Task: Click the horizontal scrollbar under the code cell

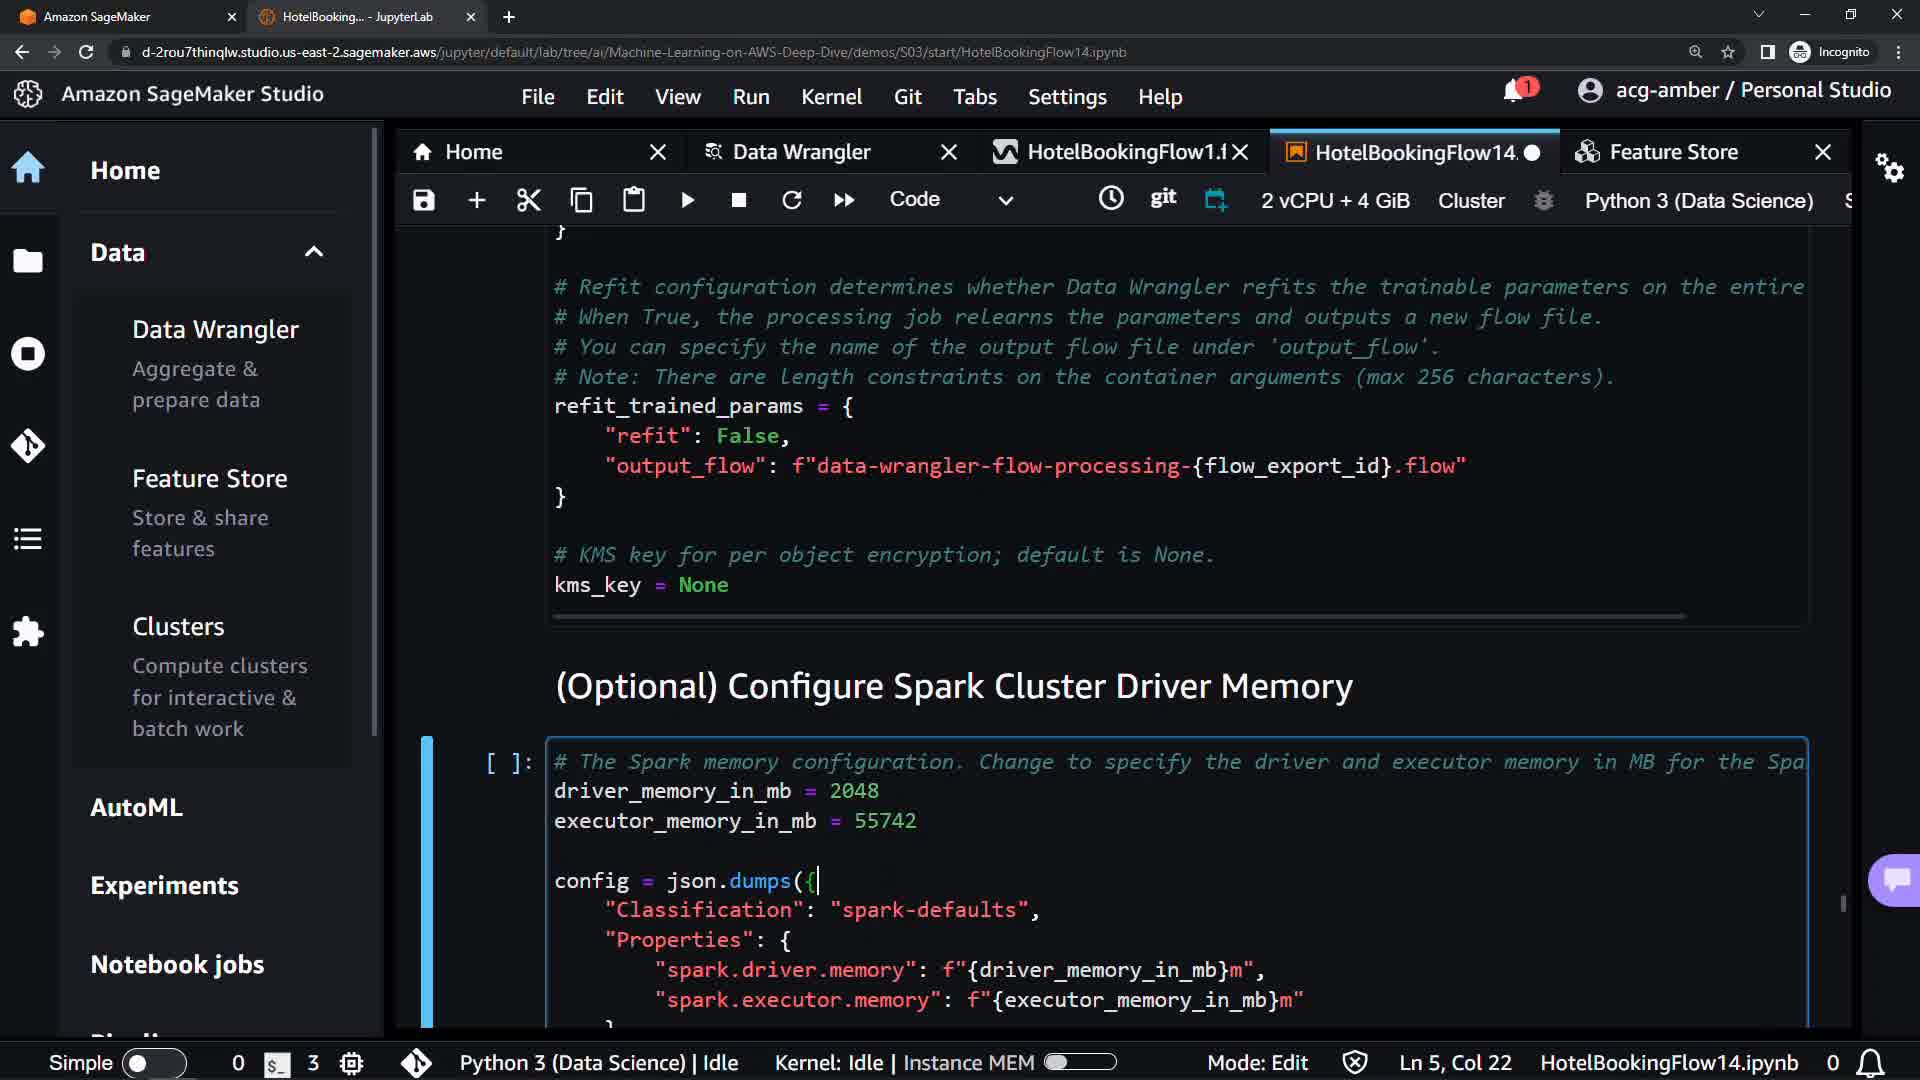Action: 1118,616
